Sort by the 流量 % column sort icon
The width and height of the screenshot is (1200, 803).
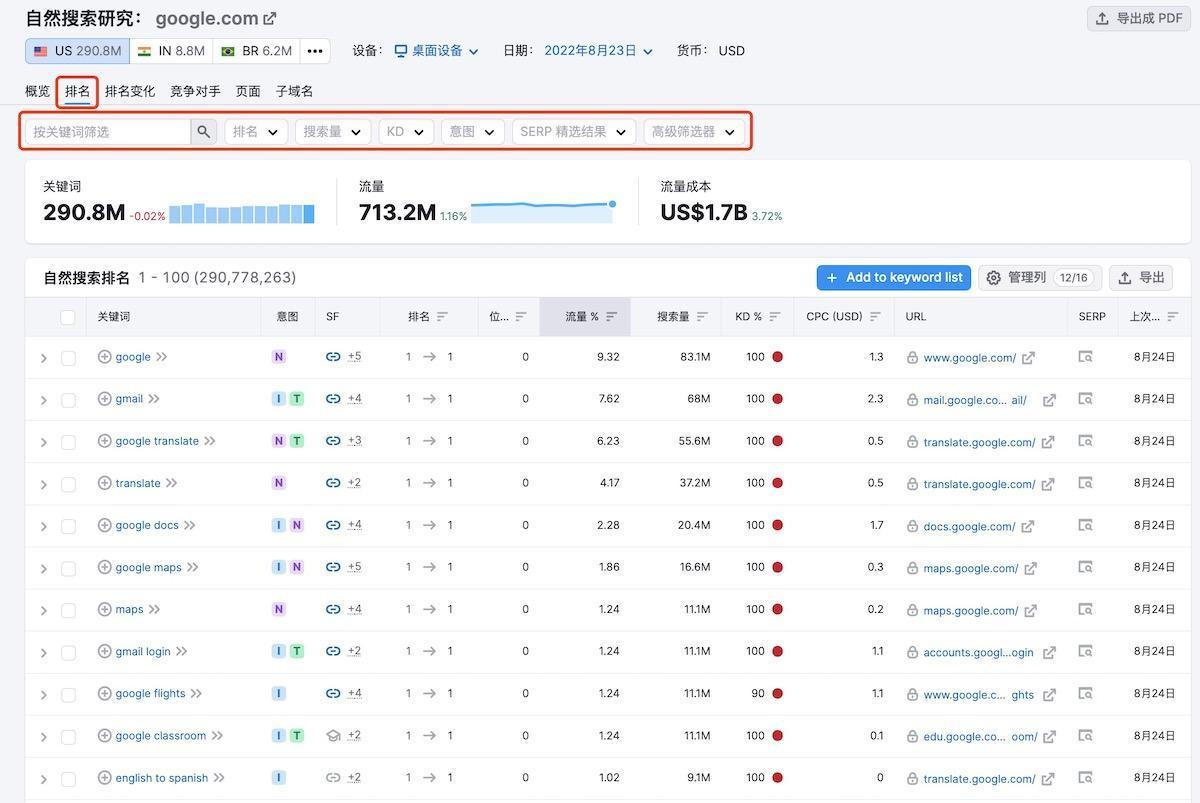pyautogui.click(x=612, y=317)
